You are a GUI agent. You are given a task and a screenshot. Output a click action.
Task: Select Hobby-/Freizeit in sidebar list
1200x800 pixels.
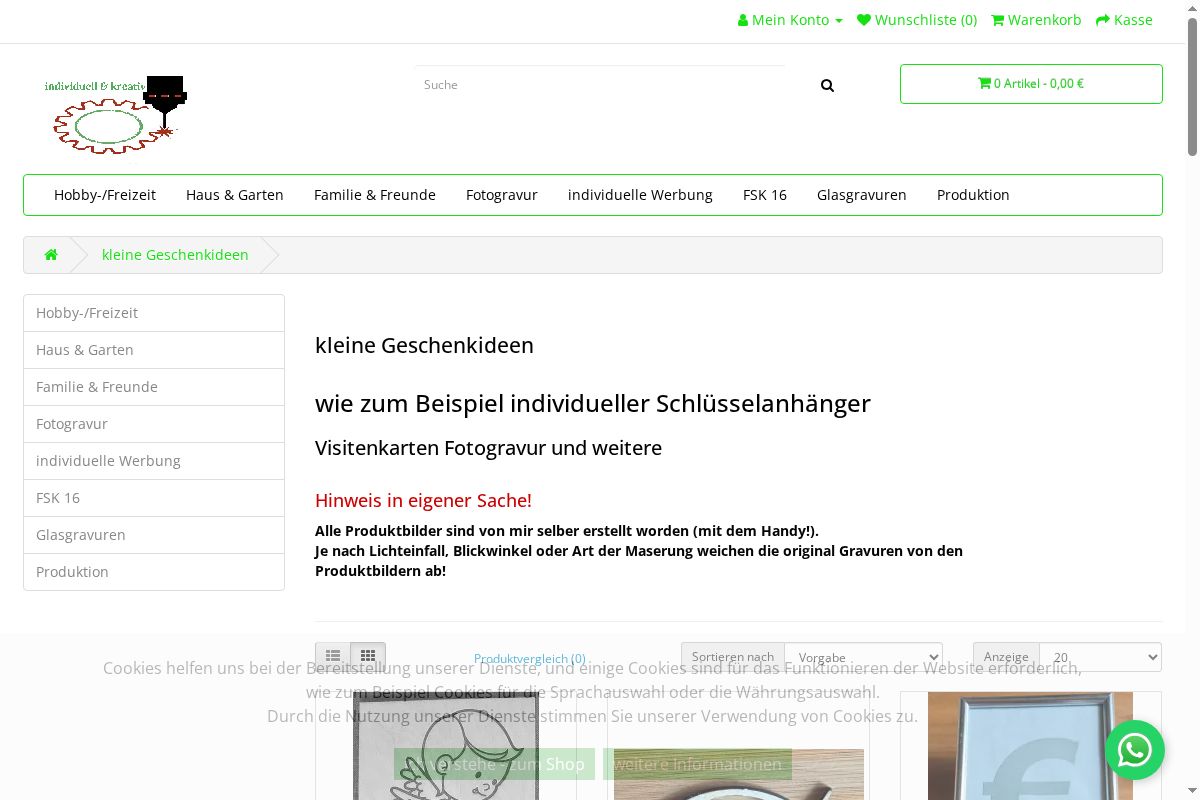(x=154, y=313)
